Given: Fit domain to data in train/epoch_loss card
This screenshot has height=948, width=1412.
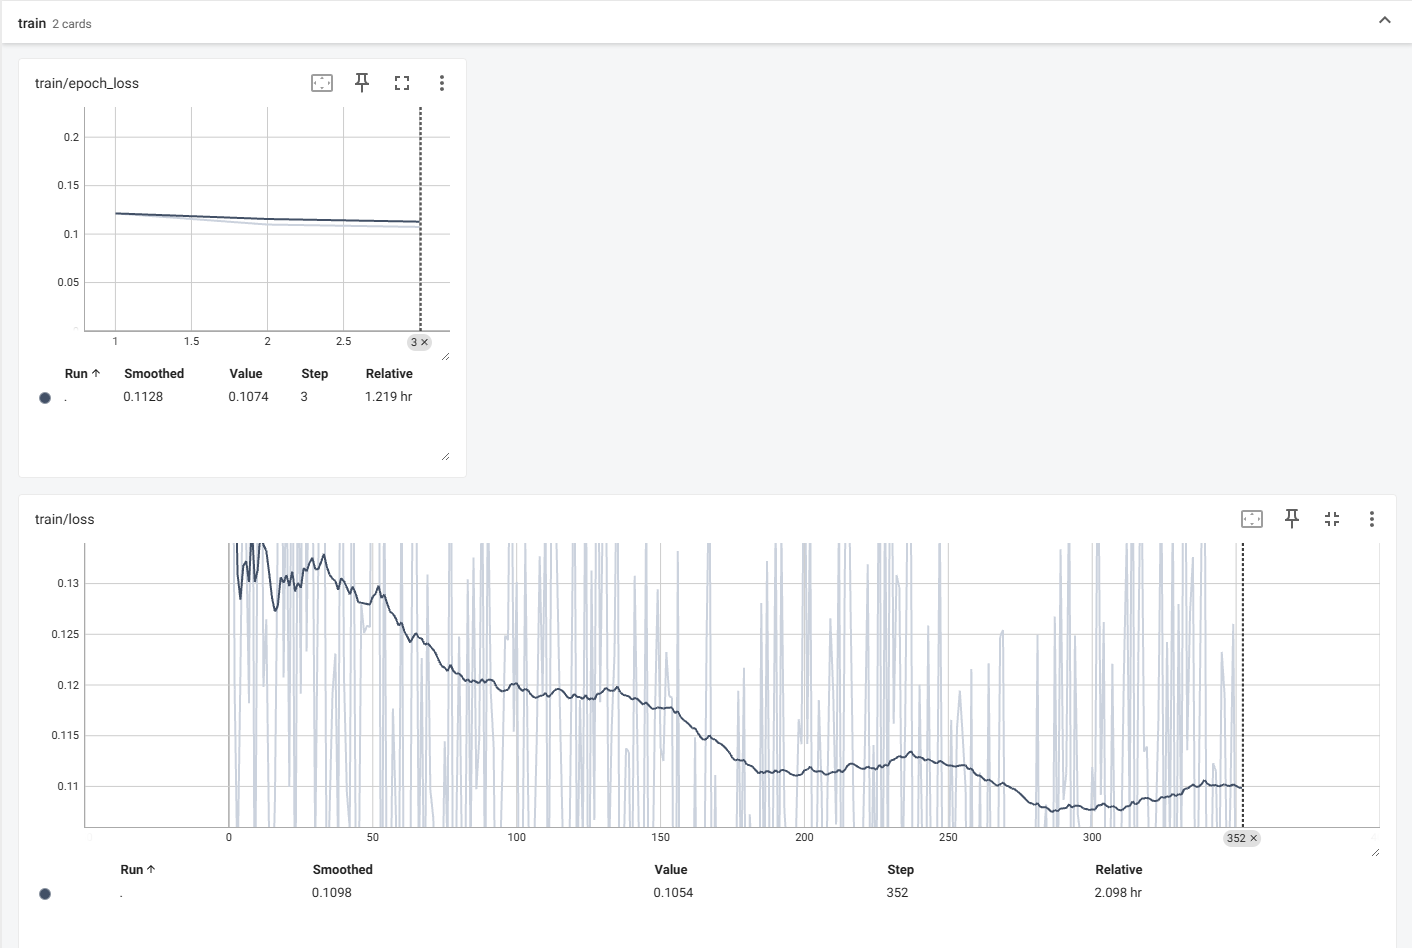Looking at the screenshot, I should click(322, 83).
